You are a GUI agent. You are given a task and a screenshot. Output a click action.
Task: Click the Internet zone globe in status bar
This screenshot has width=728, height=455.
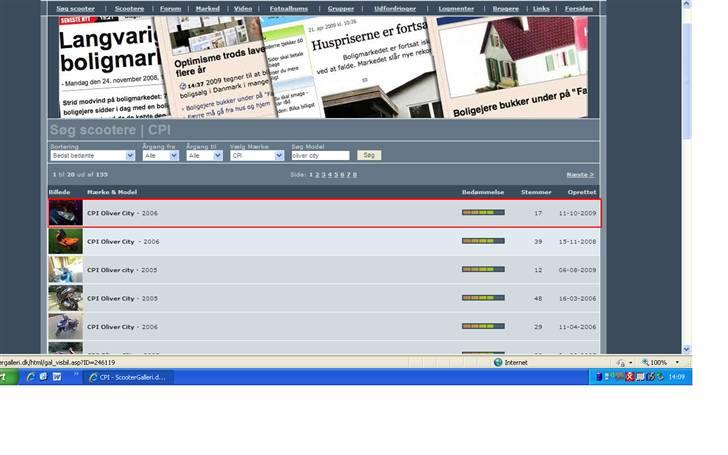pyautogui.click(x=498, y=362)
